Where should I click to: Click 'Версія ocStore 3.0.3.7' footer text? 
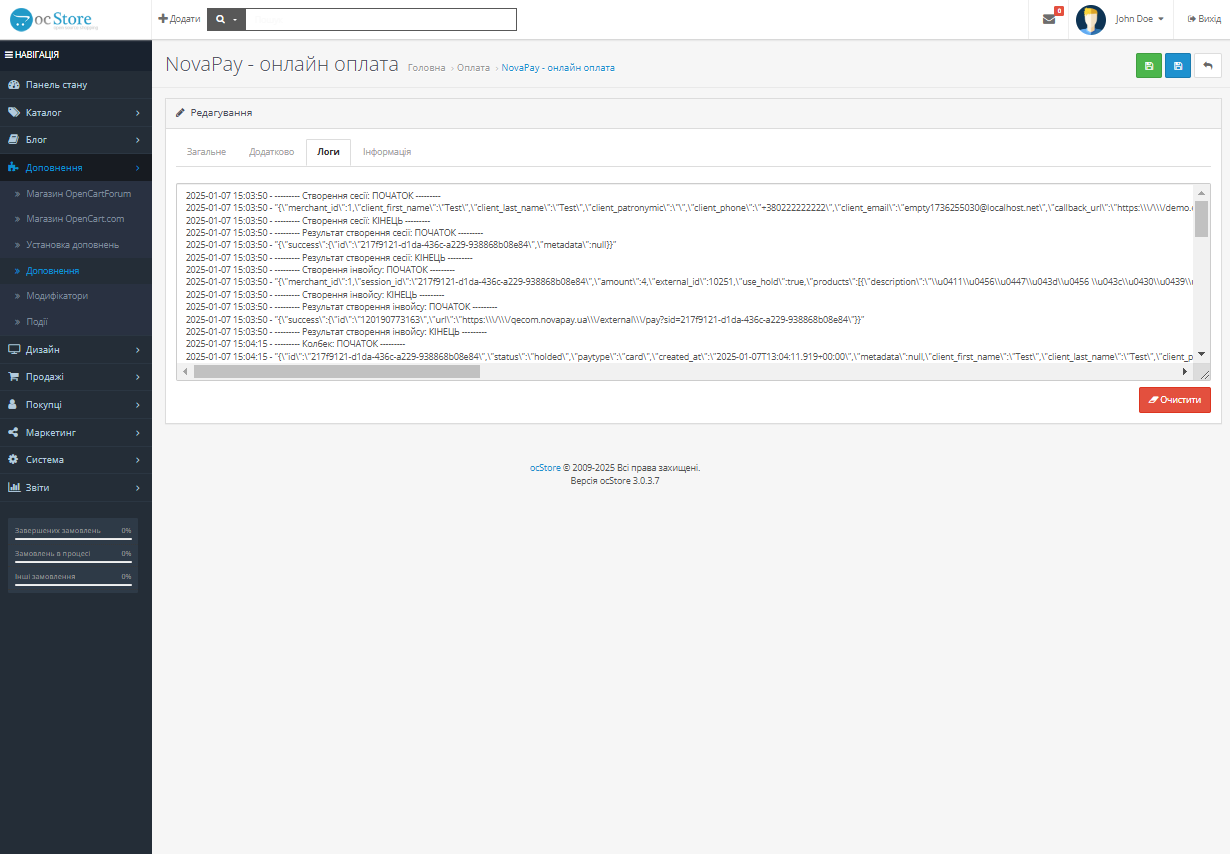(x=615, y=481)
